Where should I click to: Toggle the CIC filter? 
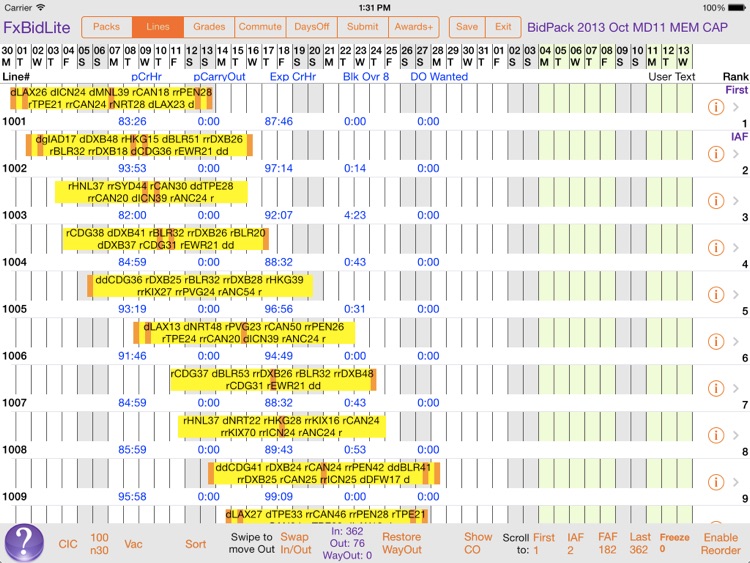(68, 544)
